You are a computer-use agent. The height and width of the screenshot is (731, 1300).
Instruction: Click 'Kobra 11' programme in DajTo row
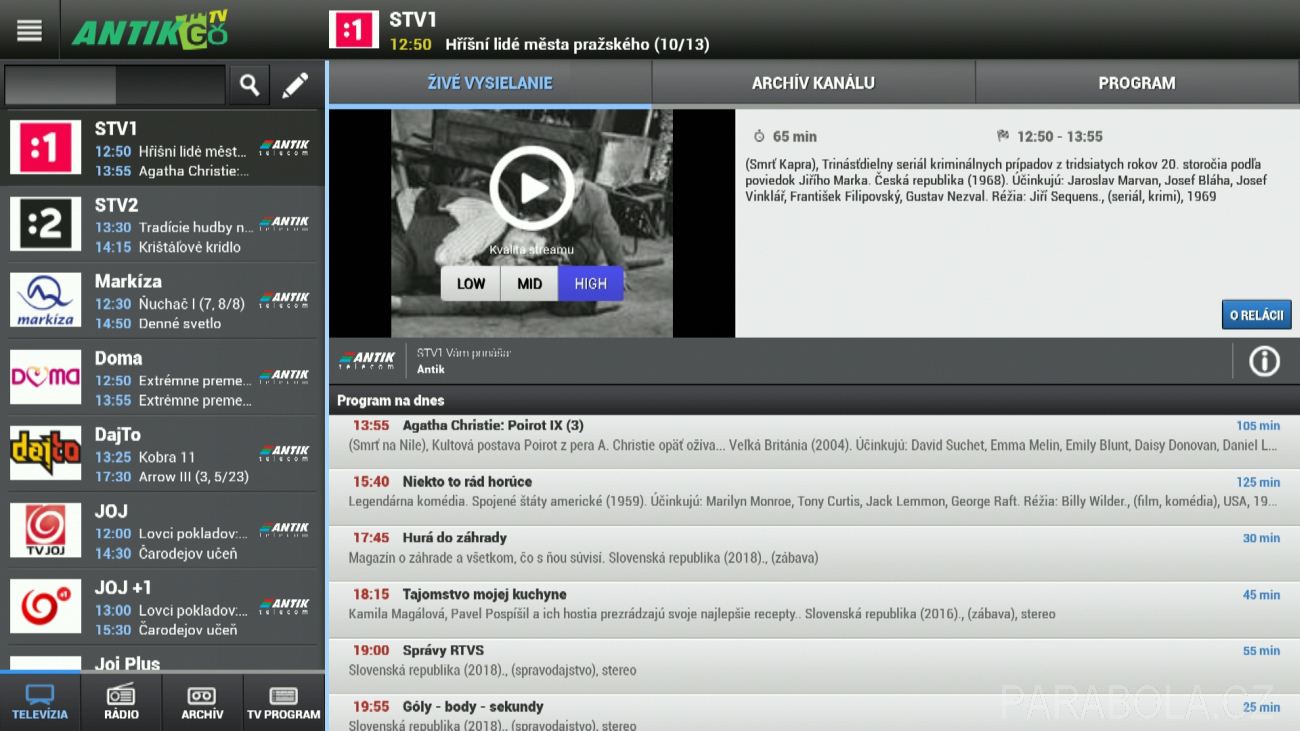(167, 457)
